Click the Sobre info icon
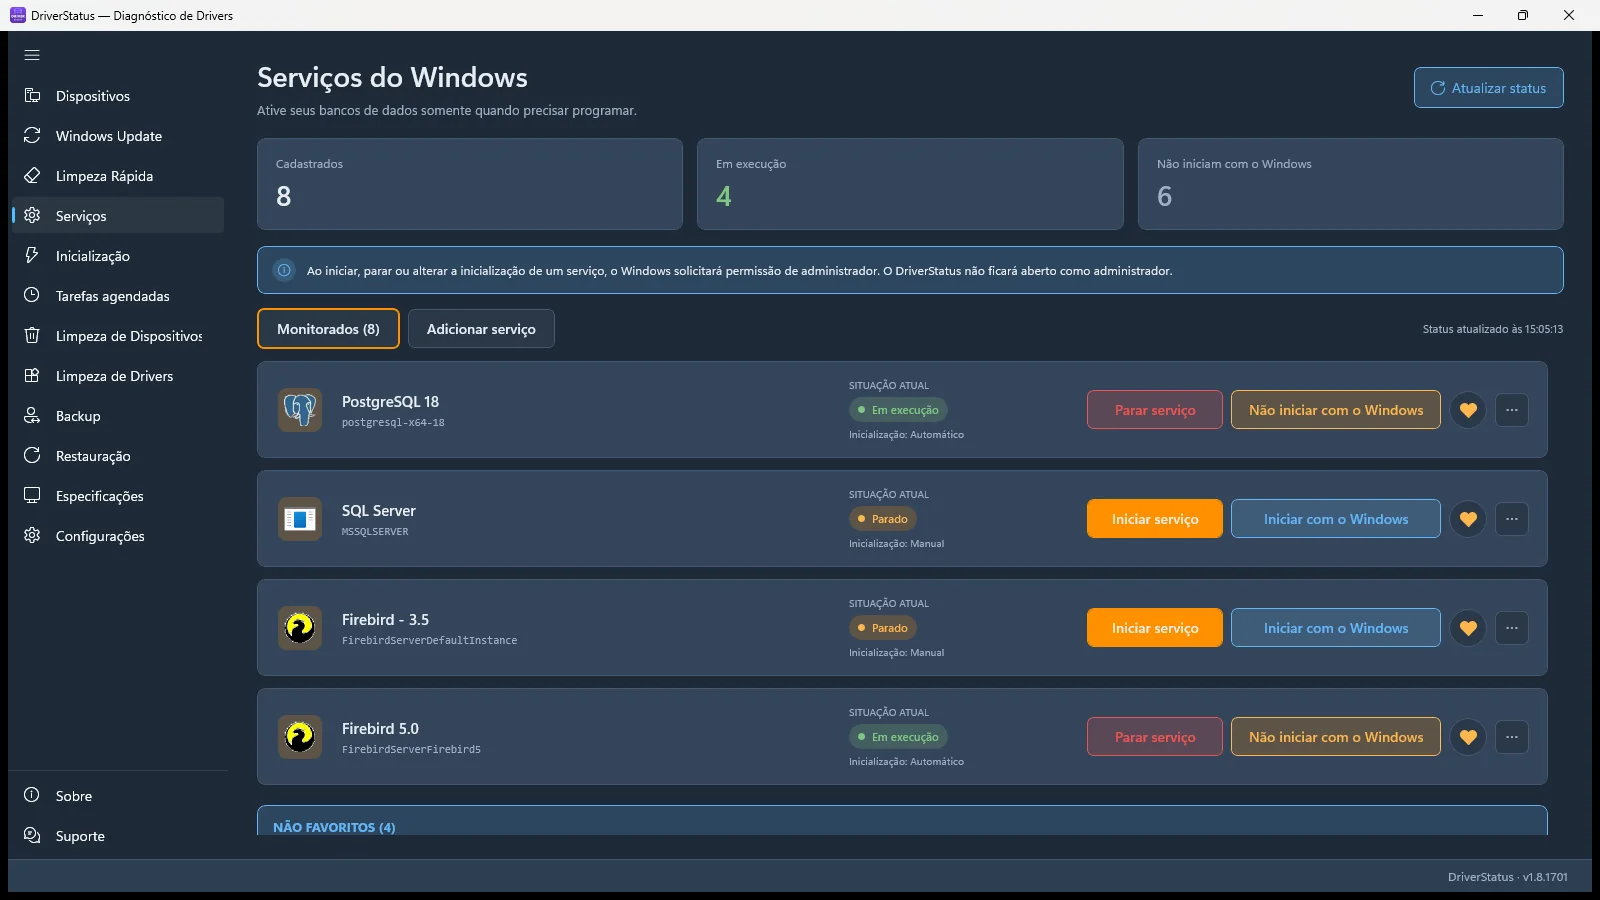1600x900 pixels. [x=32, y=796]
